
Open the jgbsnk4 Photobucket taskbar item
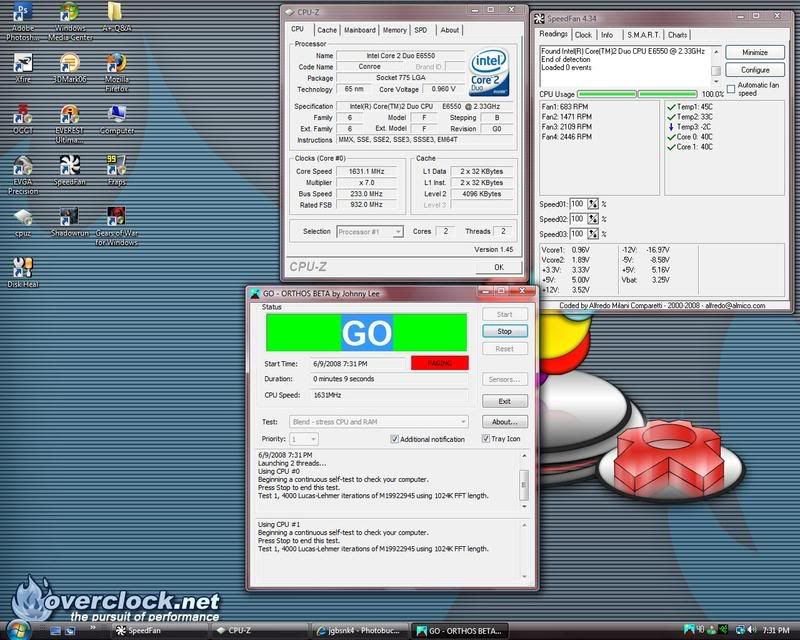[360, 630]
